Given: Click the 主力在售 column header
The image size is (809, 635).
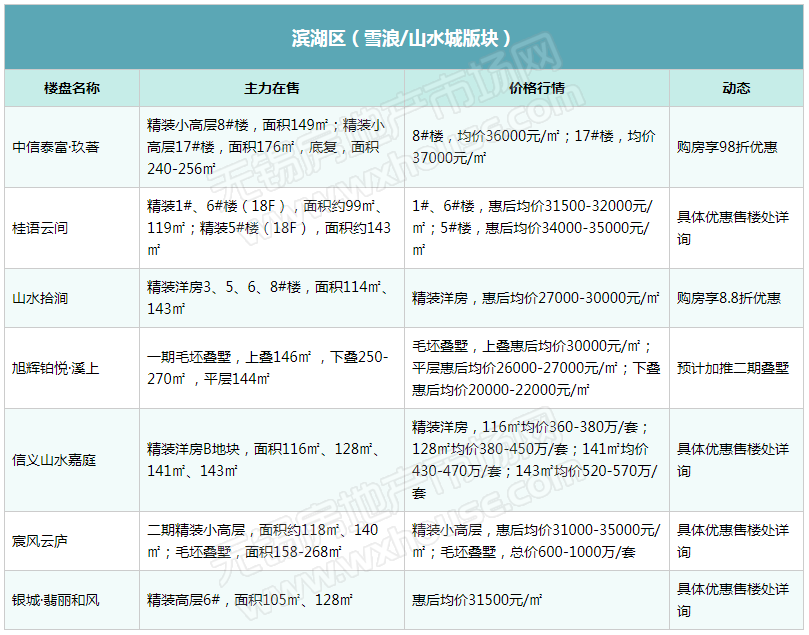Looking at the screenshot, I should (271, 88).
